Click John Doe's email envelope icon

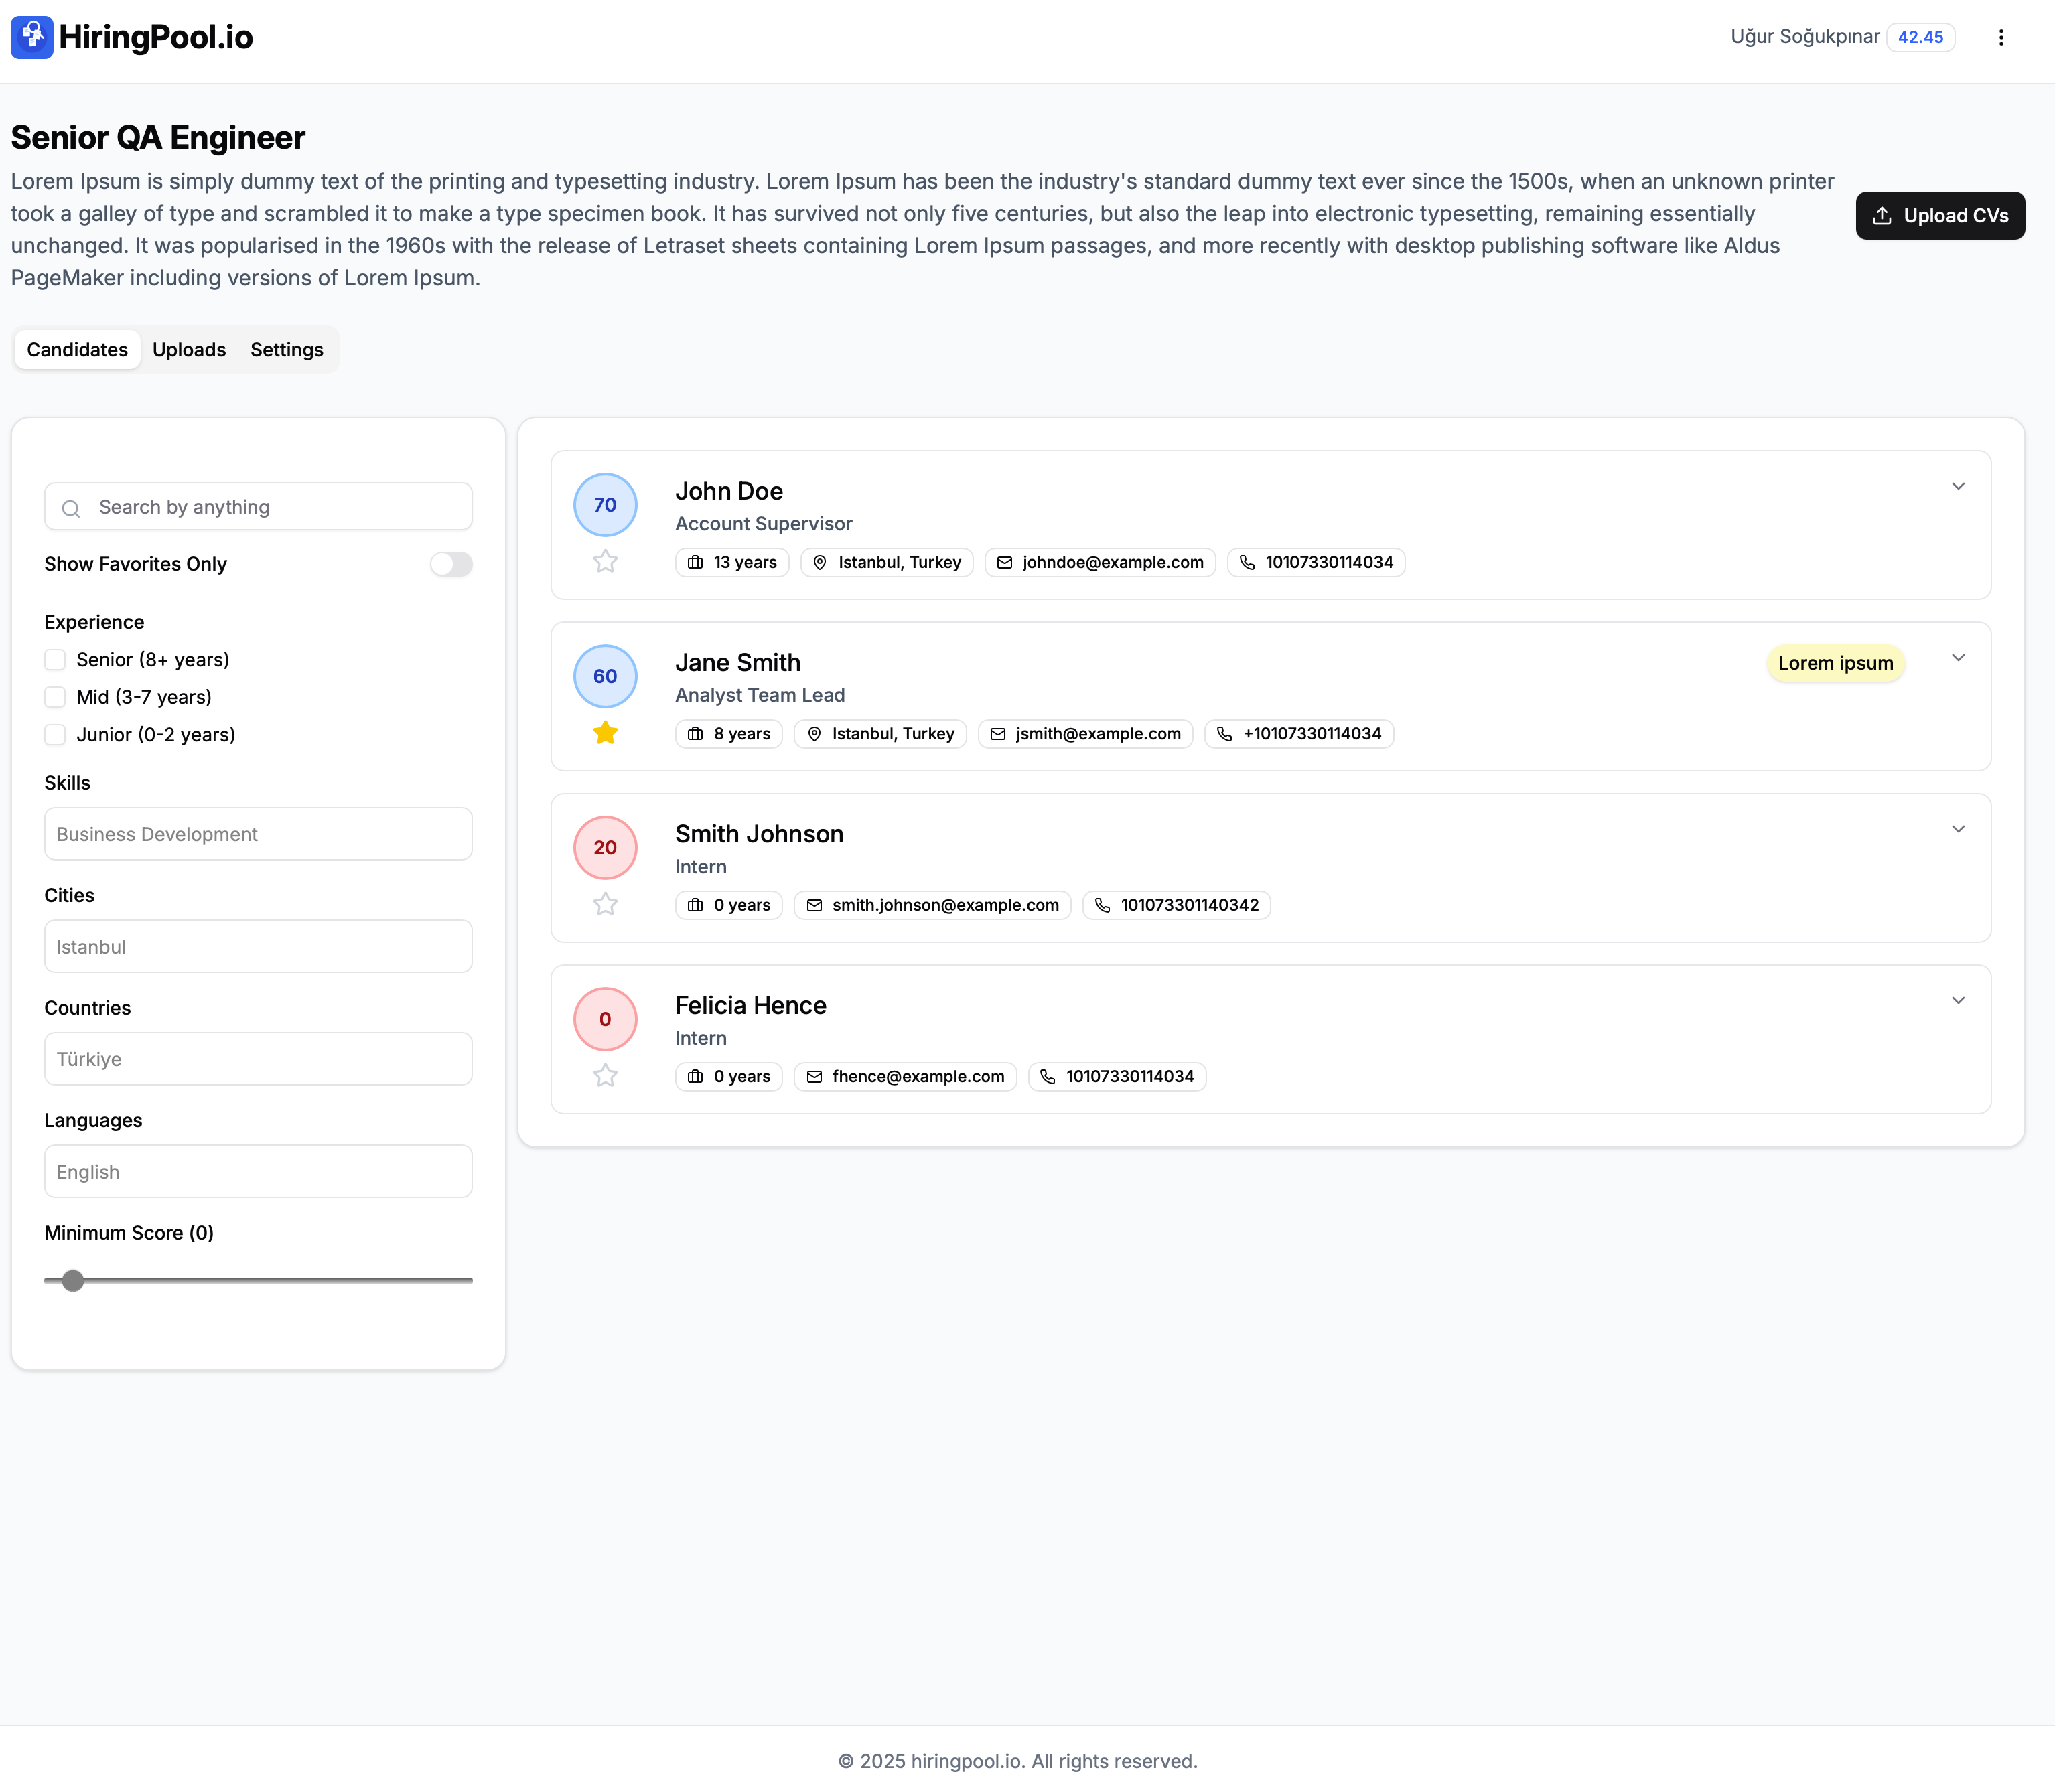[1004, 562]
